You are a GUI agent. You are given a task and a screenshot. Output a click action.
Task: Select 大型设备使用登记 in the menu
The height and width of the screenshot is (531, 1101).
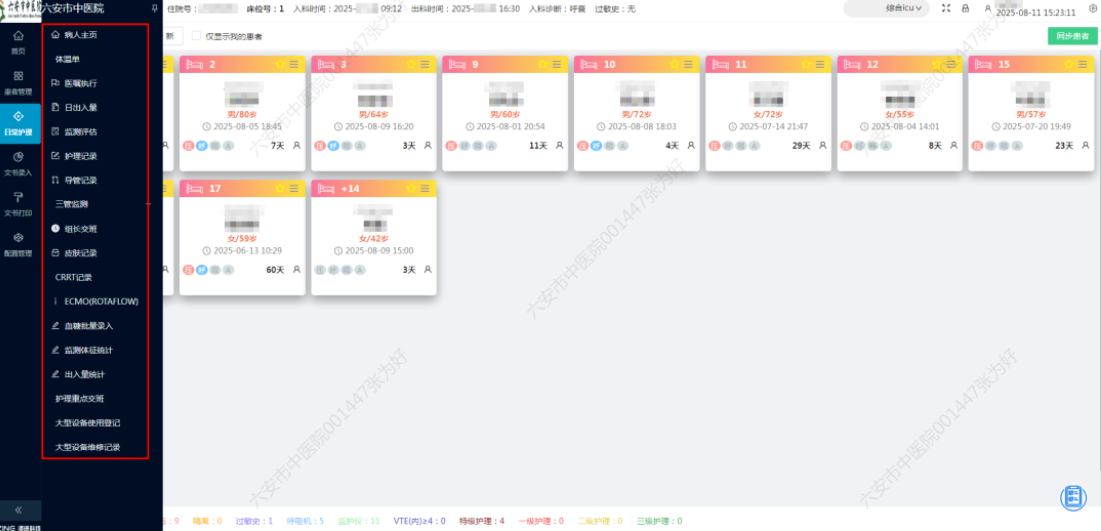click(88, 423)
